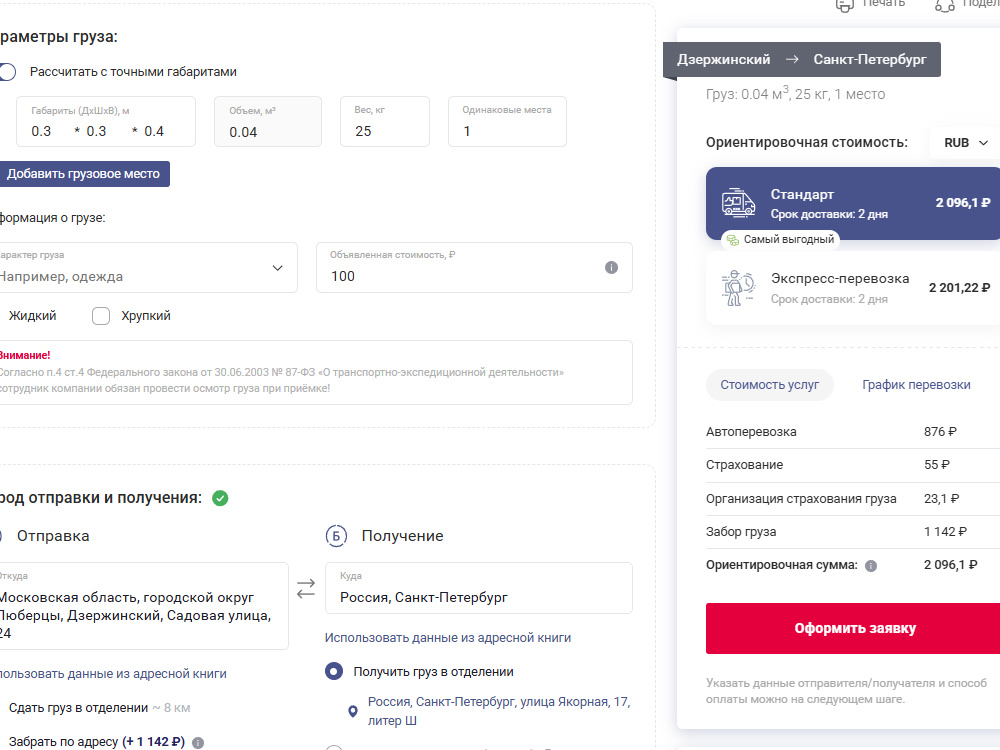Select the Стандарт delivery option
This screenshot has width=1000, height=750.
click(x=853, y=203)
